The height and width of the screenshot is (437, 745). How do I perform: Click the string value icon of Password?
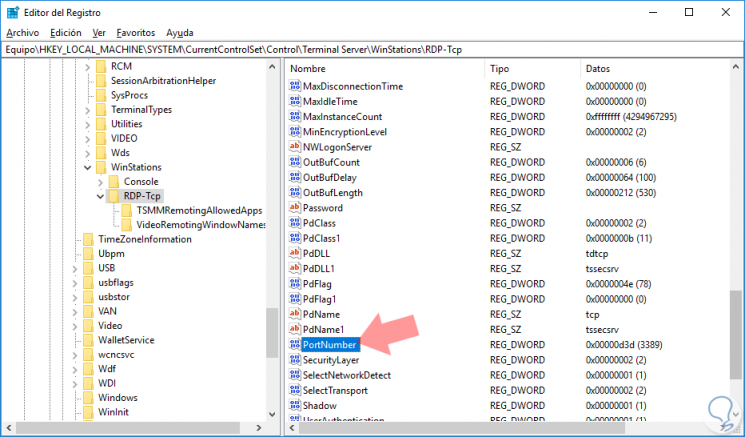(295, 208)
